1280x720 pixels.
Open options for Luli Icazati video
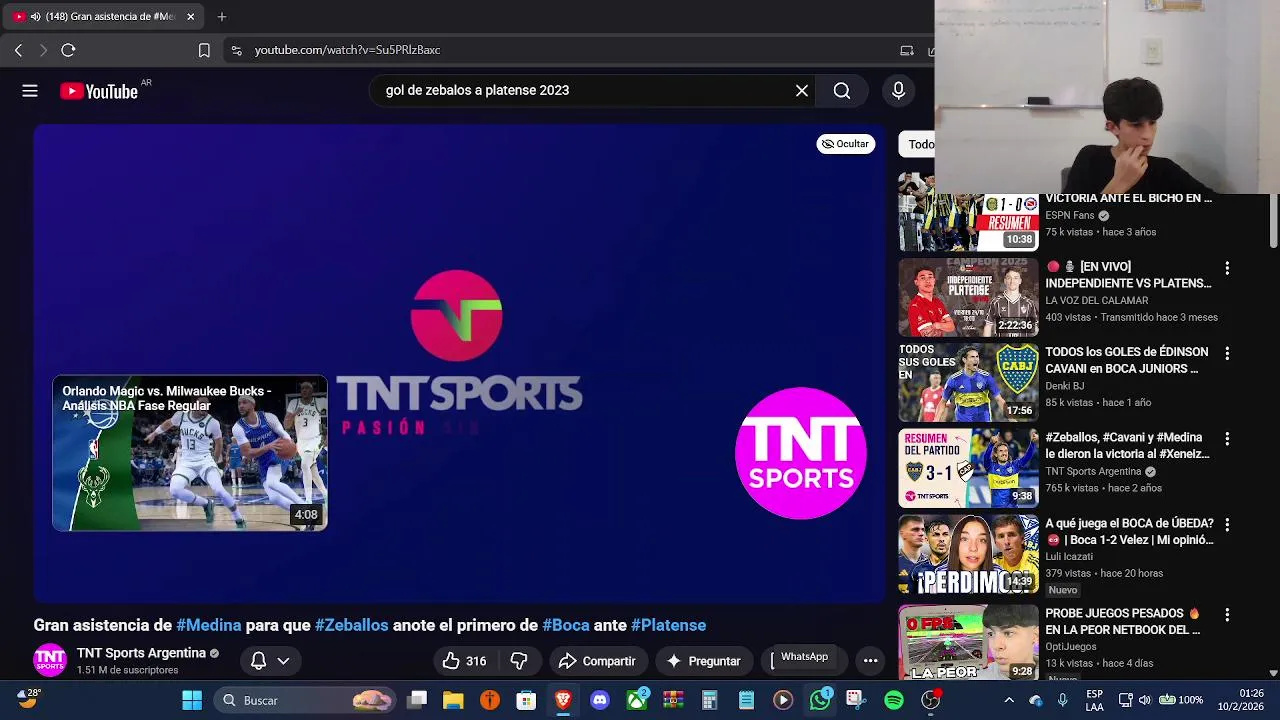(x=1227, y=525)
